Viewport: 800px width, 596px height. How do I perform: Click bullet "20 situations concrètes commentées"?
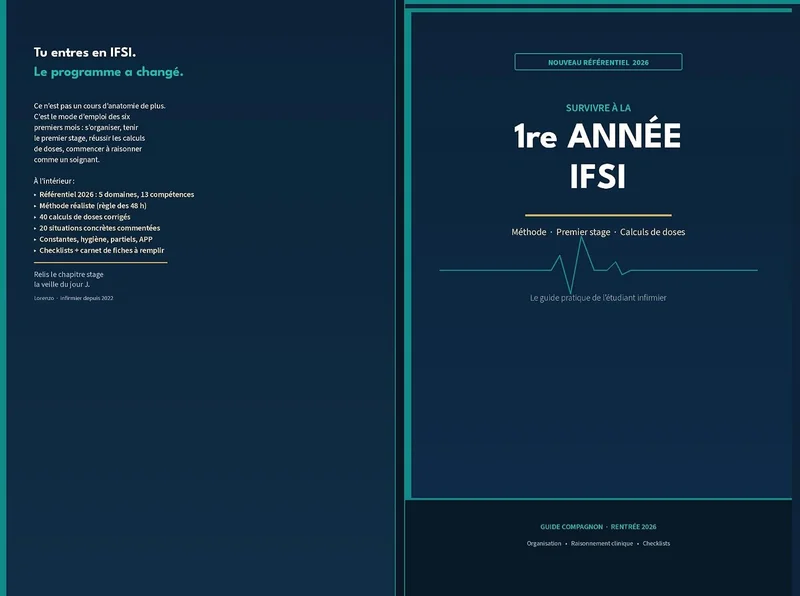[99, 228]
